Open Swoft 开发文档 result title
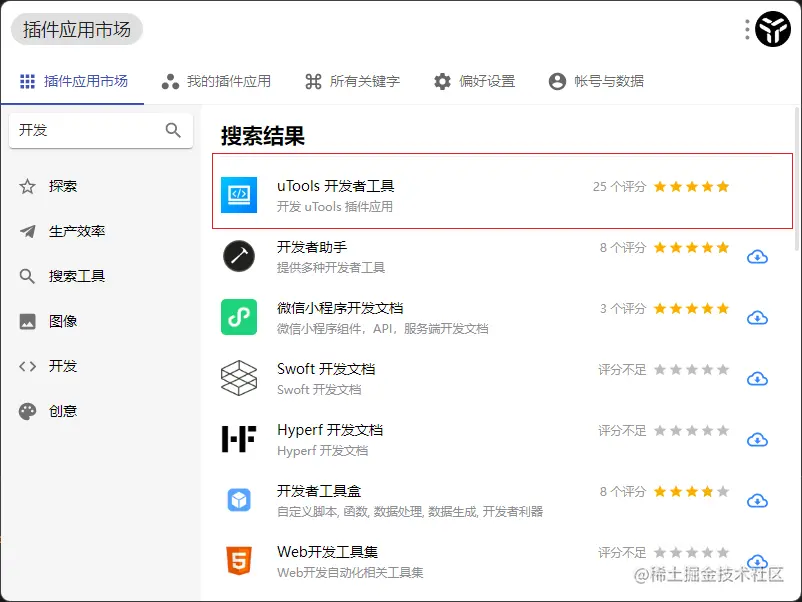Viewport: 802px width, 602px height. pyautogui.click(x=326, y=369)
